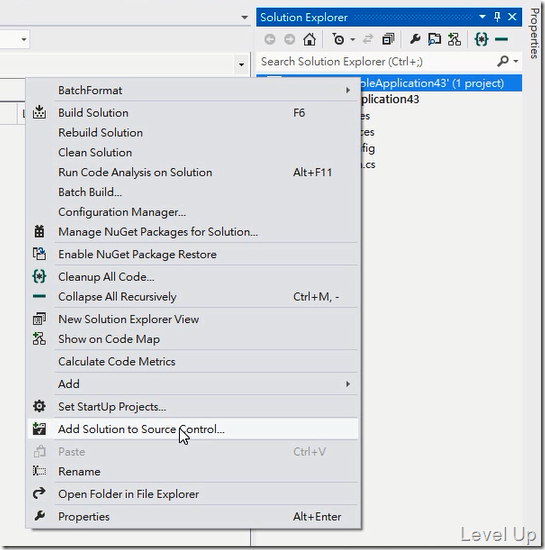
Task: Open the combo box dropdown beside the editor
Action: coord(24,39)
